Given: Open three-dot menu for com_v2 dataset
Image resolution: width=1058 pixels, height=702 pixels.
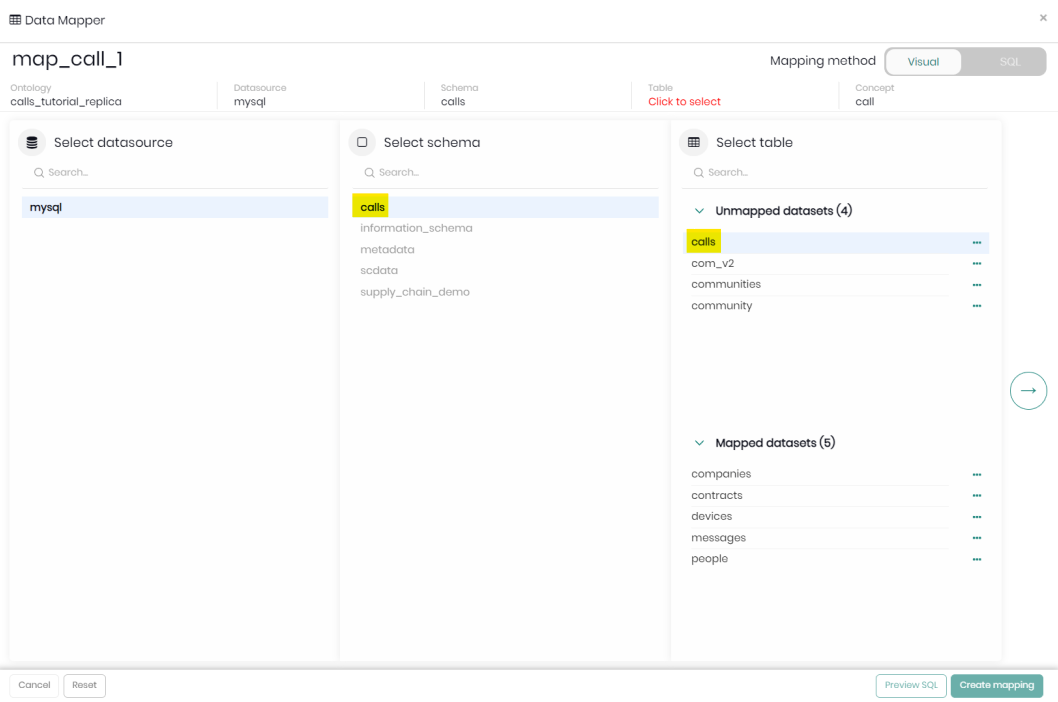Looking at the screenshot, I should tap(976, 264).
